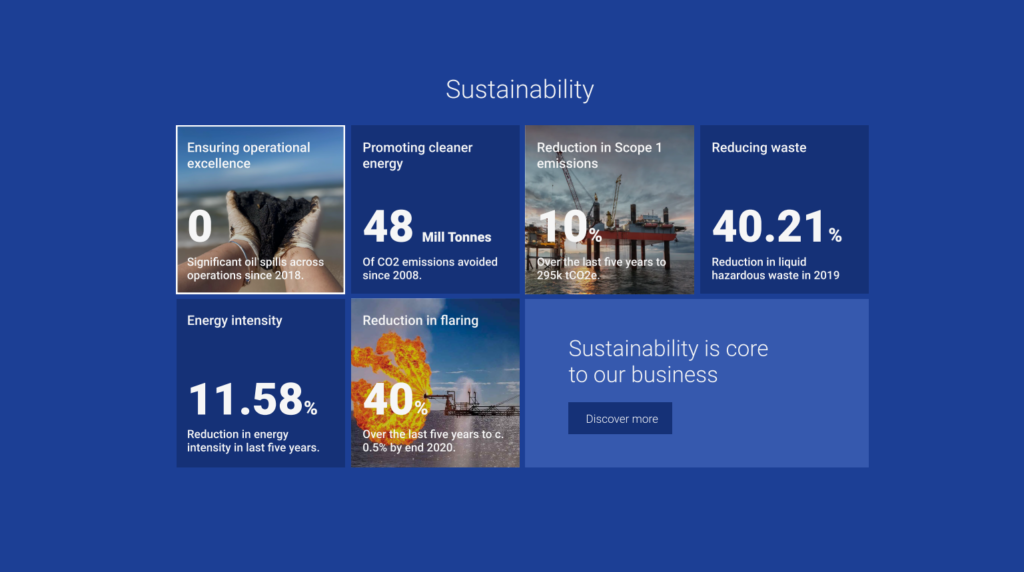Click the Reduction in Scope 1 emissions title
Screen dimensions: 1024x572
pyautogui.click(x=599, y=155)
